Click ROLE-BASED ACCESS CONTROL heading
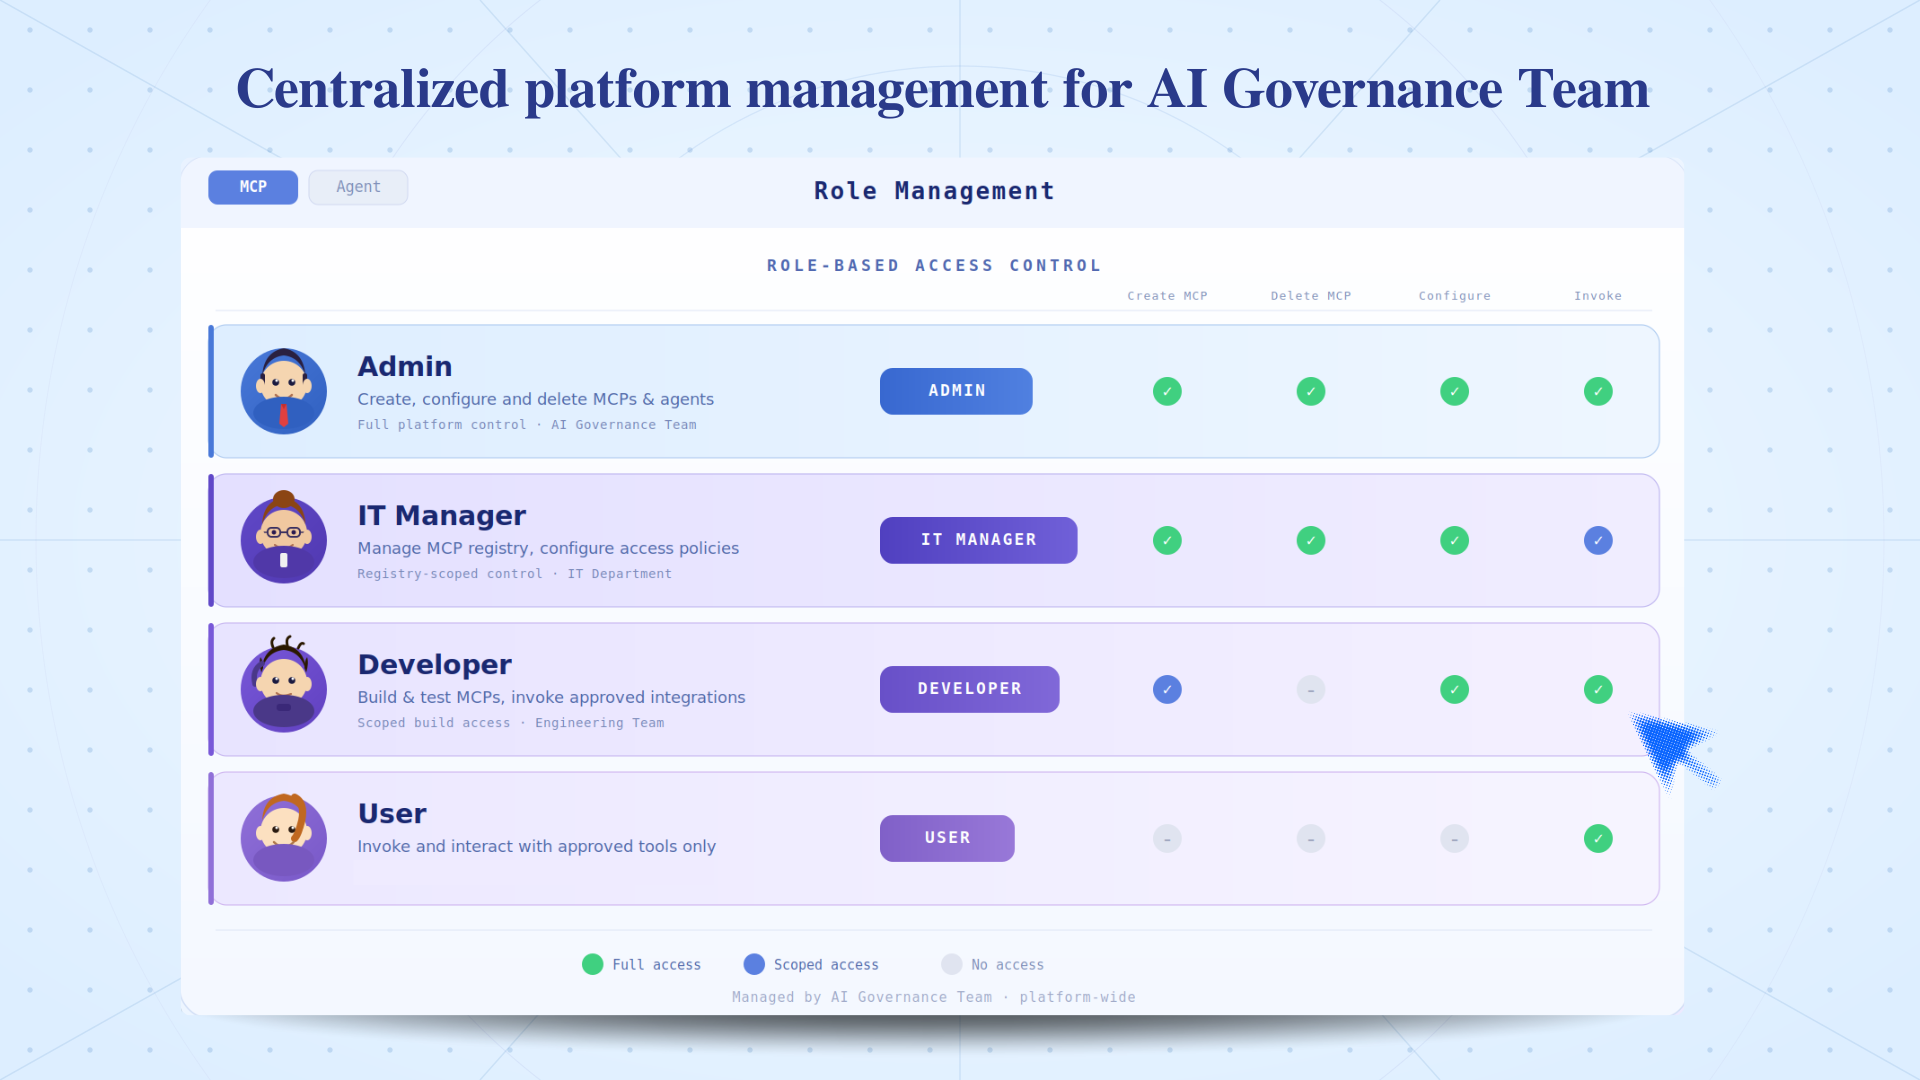This screenshot has width=1920, height=1080. (934, 265)
